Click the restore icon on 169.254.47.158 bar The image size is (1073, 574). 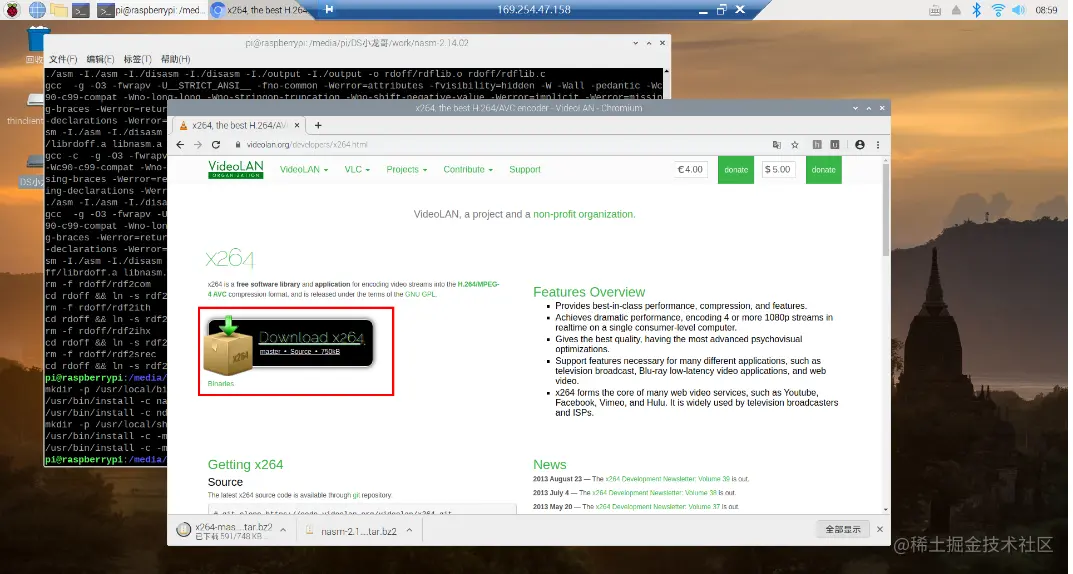pos(721,10)
